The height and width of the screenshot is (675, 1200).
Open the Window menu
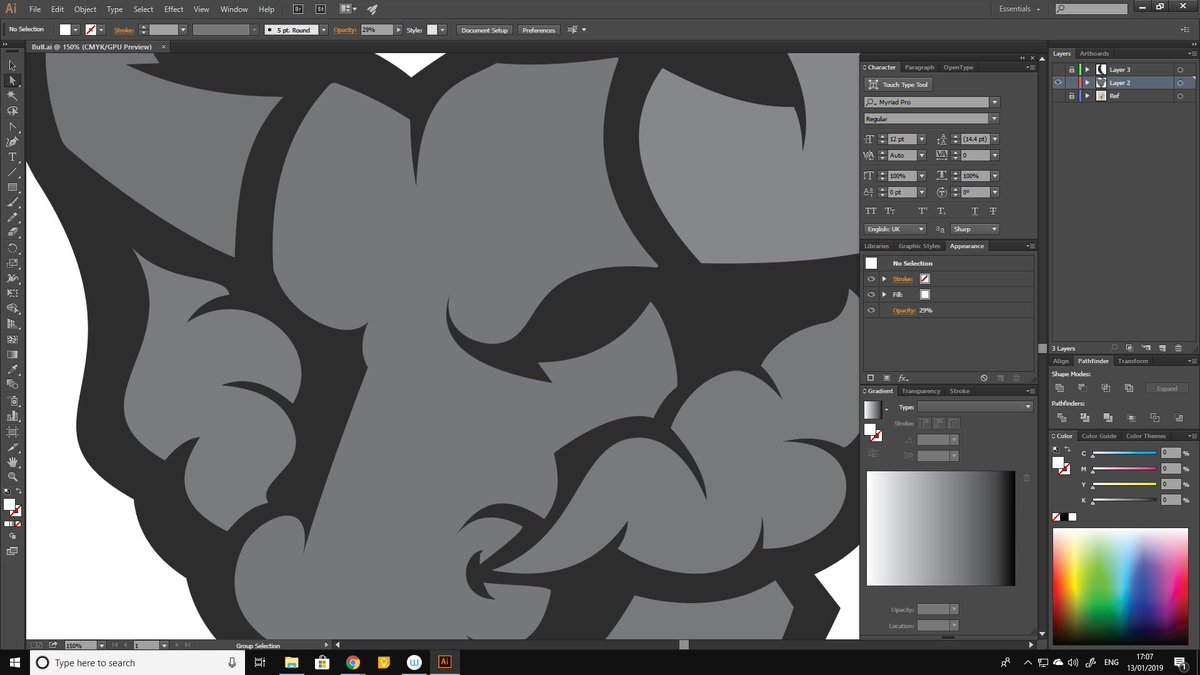(234, 9)
